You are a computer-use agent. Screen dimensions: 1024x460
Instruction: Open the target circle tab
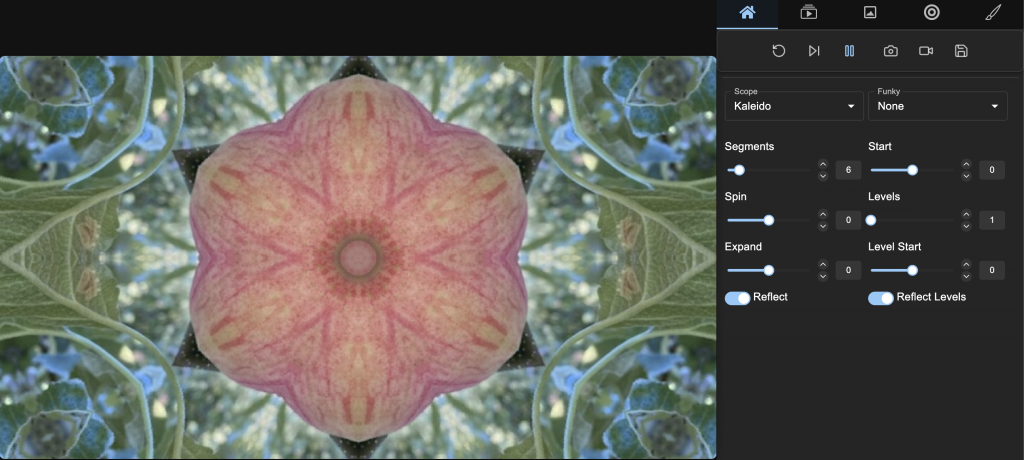click(x=931, y=13)
